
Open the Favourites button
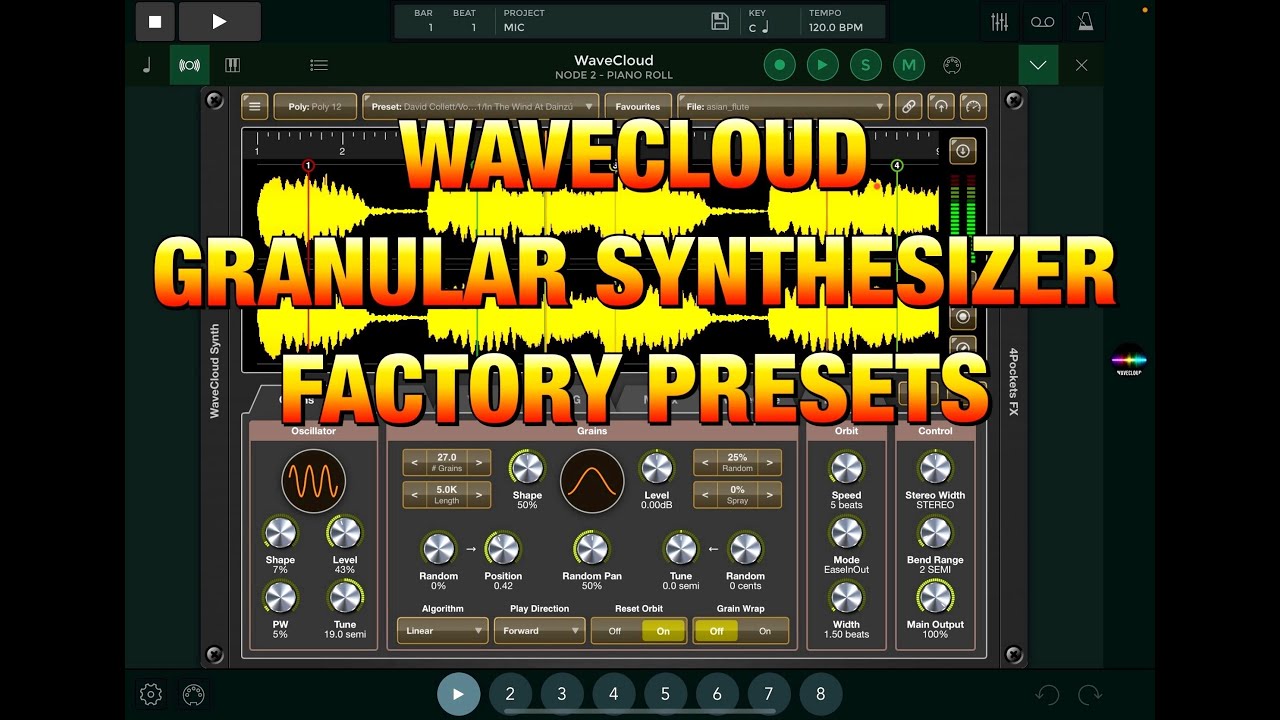point(637,106)
